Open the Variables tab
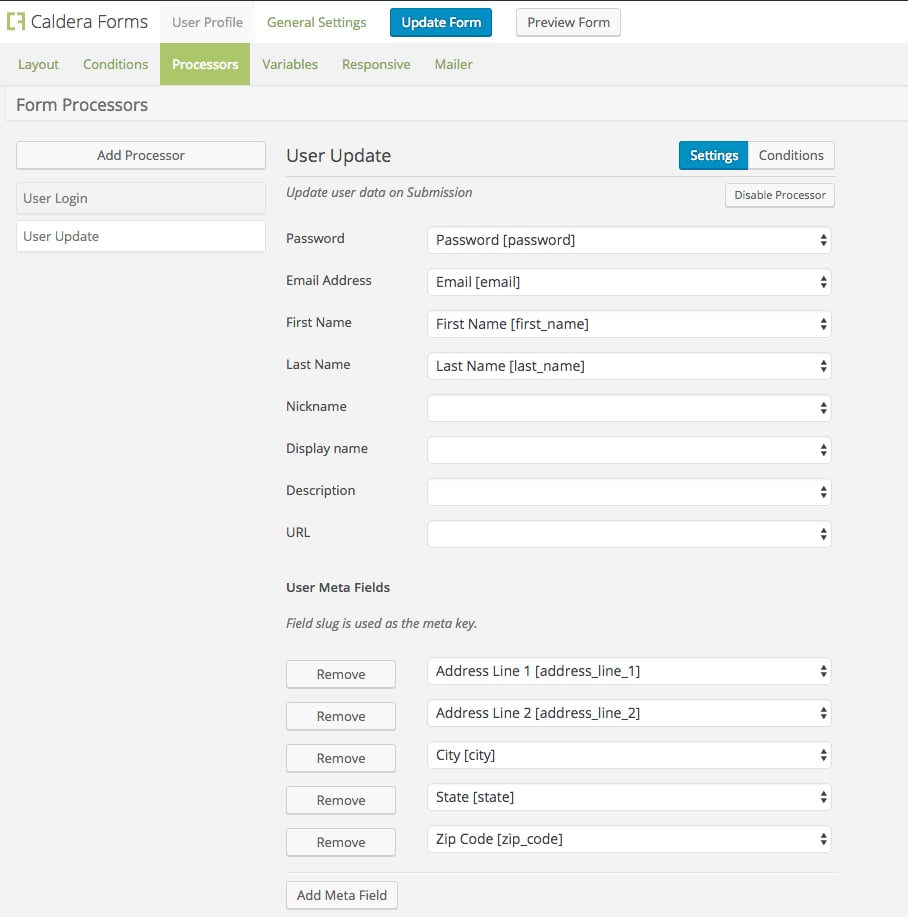Viewport: 908px width, 917px height. click(x=290, y=64)
